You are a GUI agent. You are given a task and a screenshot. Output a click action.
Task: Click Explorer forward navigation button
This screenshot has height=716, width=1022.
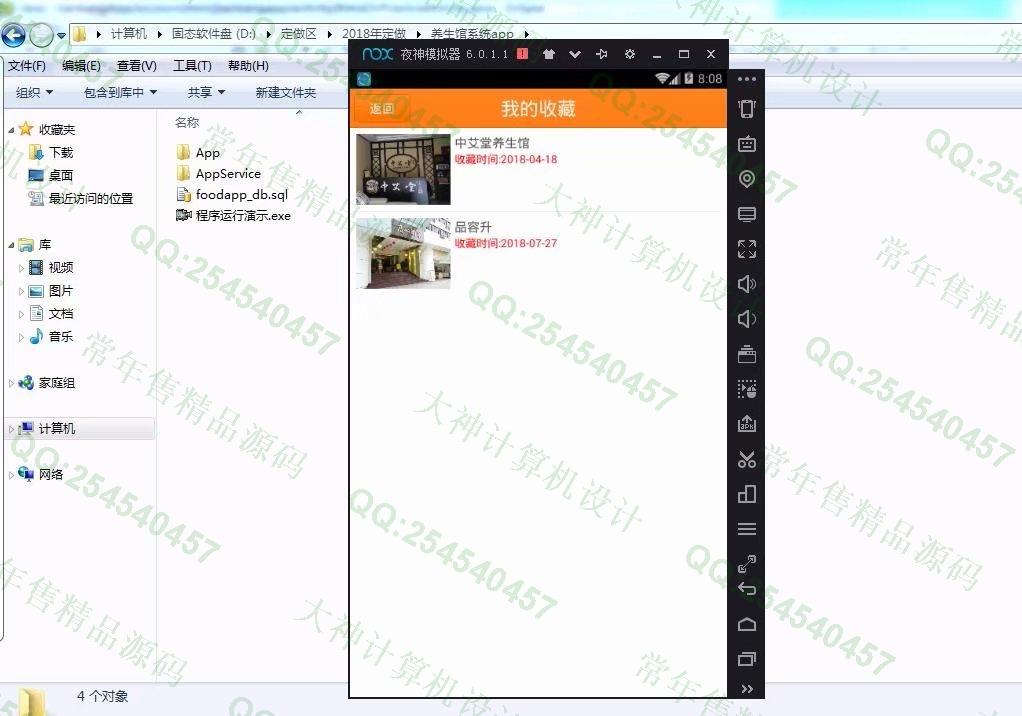[x=41, y=35]
